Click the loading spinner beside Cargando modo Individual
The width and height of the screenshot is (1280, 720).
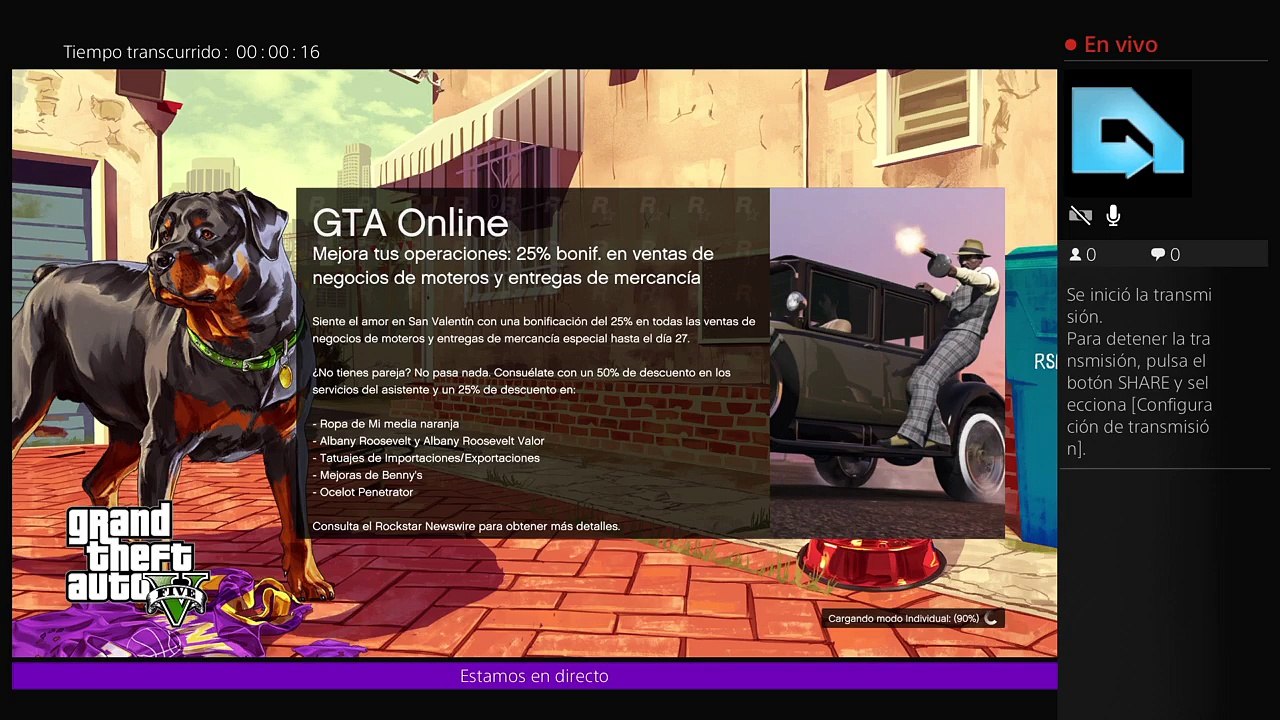tap(991, 619)
